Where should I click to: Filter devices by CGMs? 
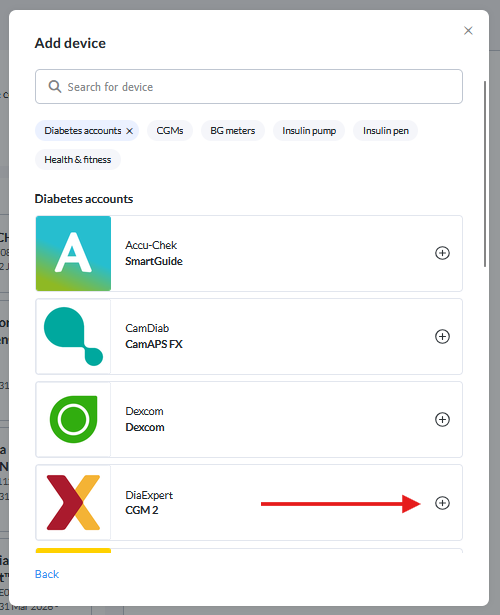(x=170, y=131)
